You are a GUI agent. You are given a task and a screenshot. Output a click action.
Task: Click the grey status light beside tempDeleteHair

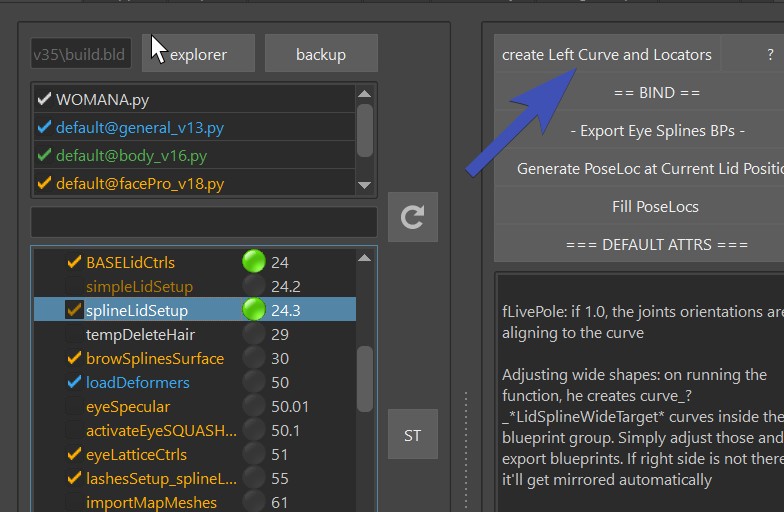pos(254,334)
